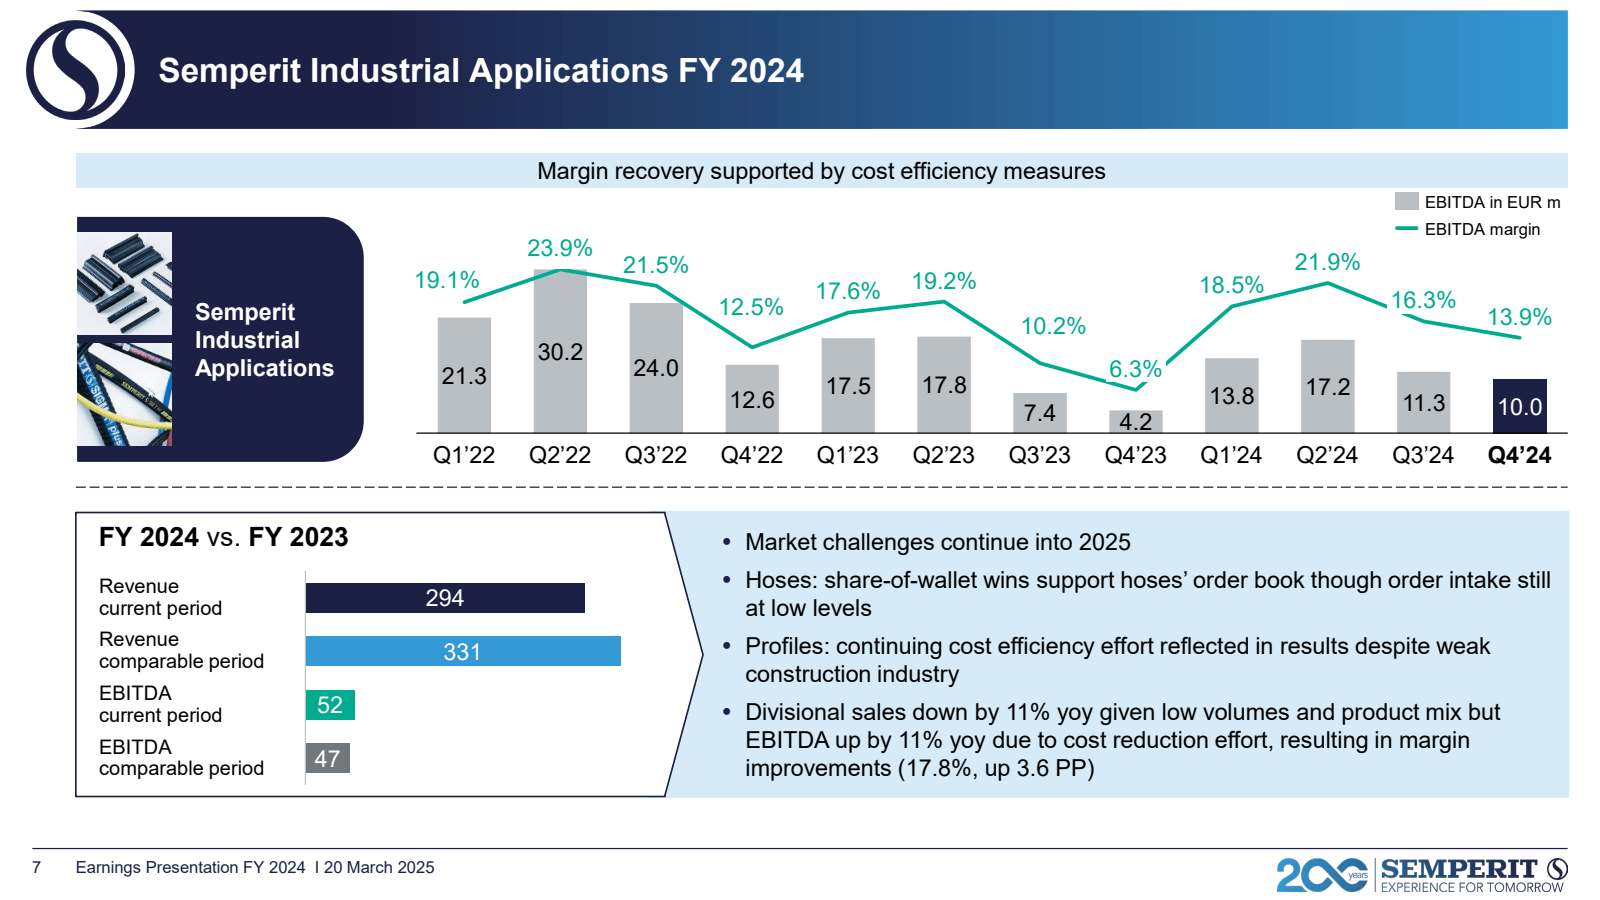This screenshot has width=1600, height=900.
Task: Click the EBITDA current period label
Action: (x=160, y=704)
